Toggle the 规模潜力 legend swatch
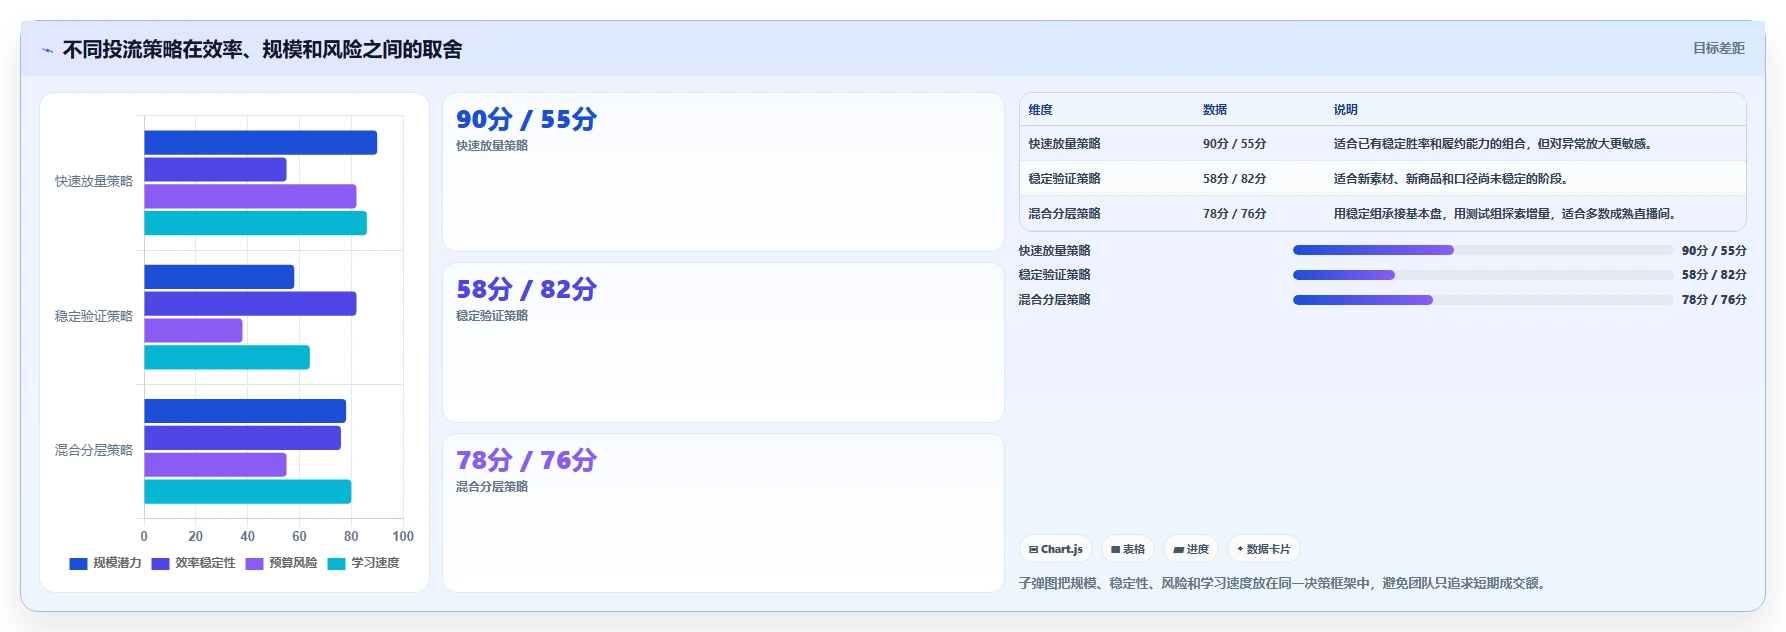The height and width of the screenshot is (632, 1786). click(78, 563)
